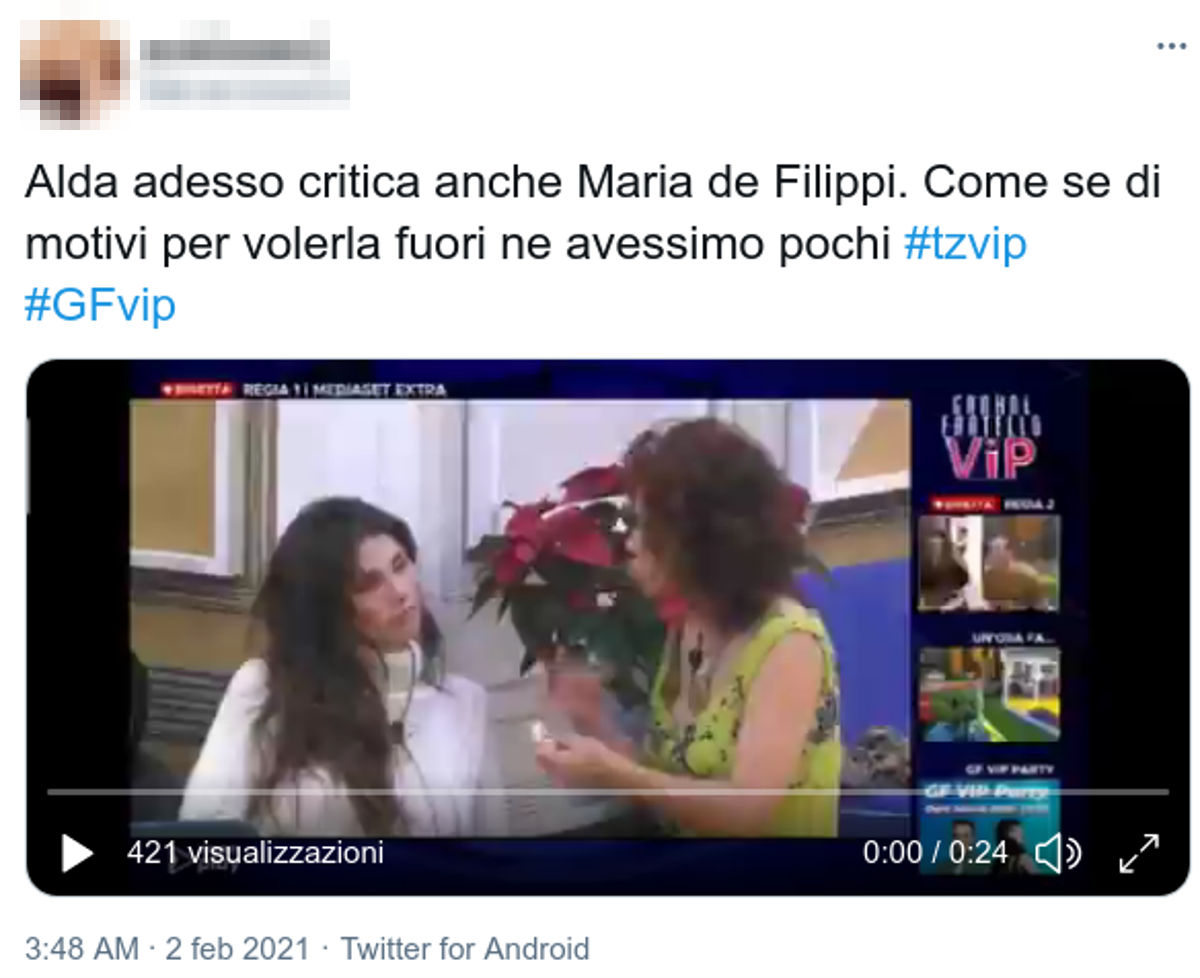Open the #tzvip hashtag link

(965, 243)
